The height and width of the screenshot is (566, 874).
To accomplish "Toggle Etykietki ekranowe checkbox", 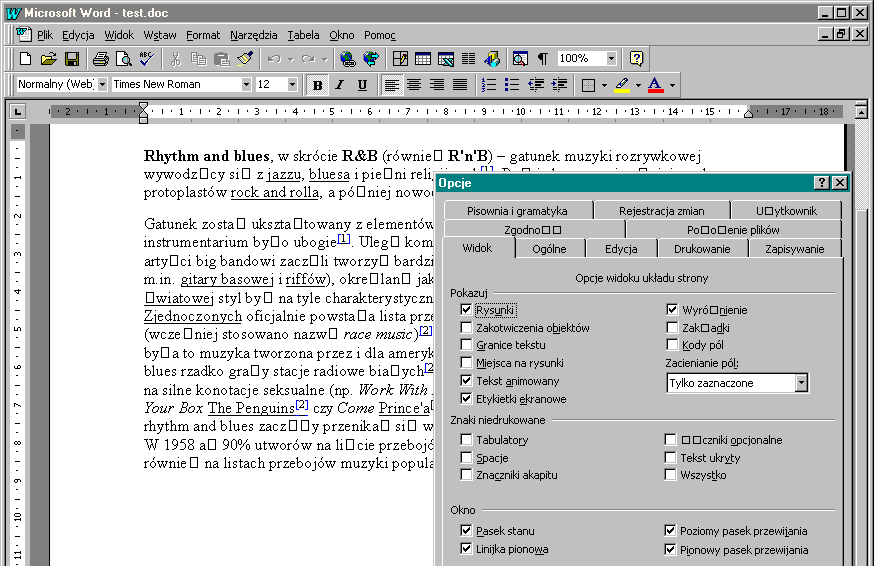I will pos(466,399).
